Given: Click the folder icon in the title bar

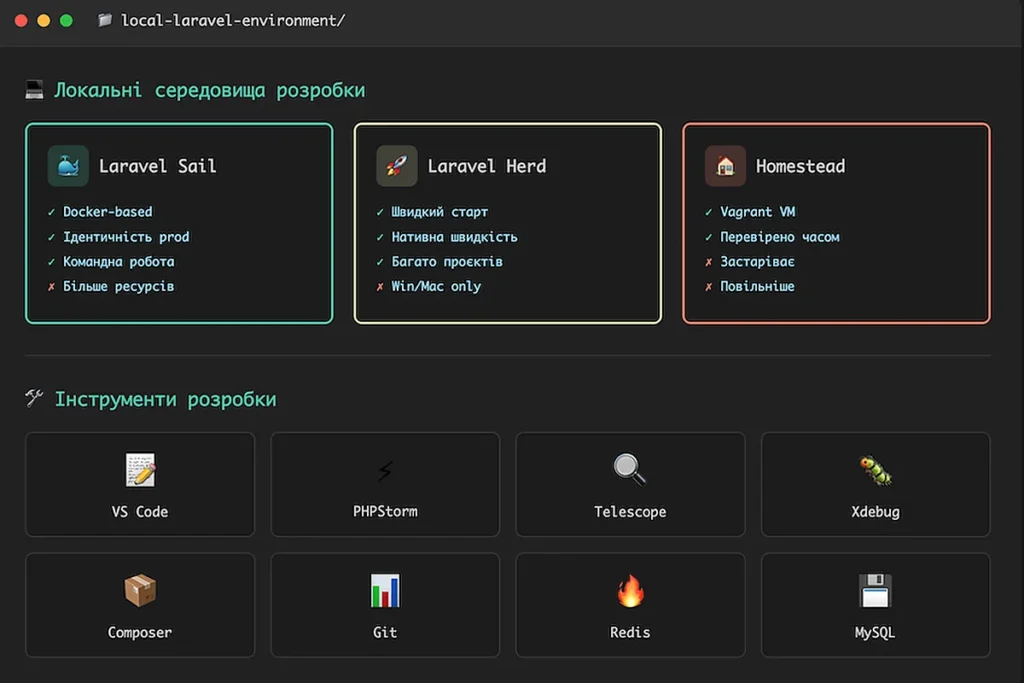Looking at the screenshot, I should [x=105, y=18].
